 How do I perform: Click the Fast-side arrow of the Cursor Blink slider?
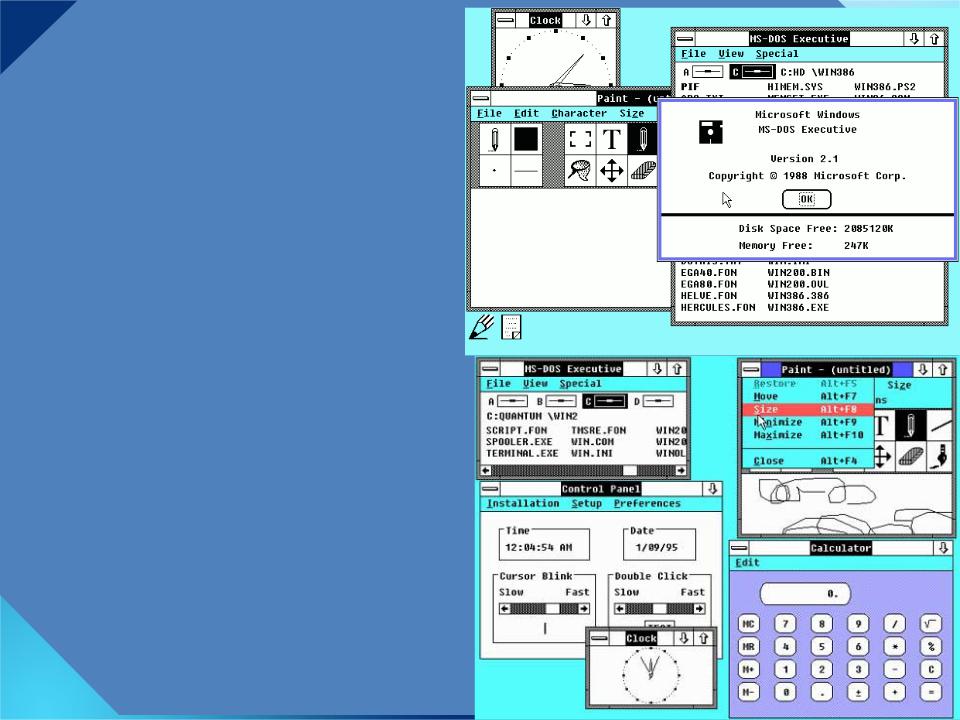coord(584,609)
